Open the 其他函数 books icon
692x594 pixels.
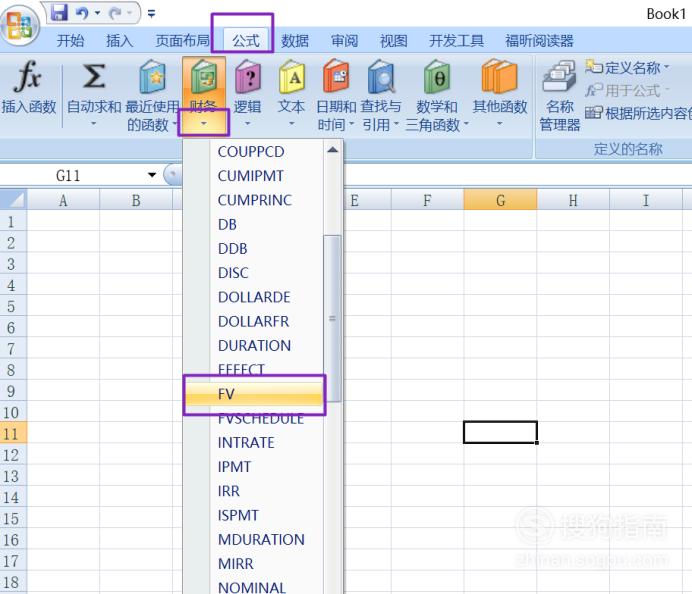point(500,76)
